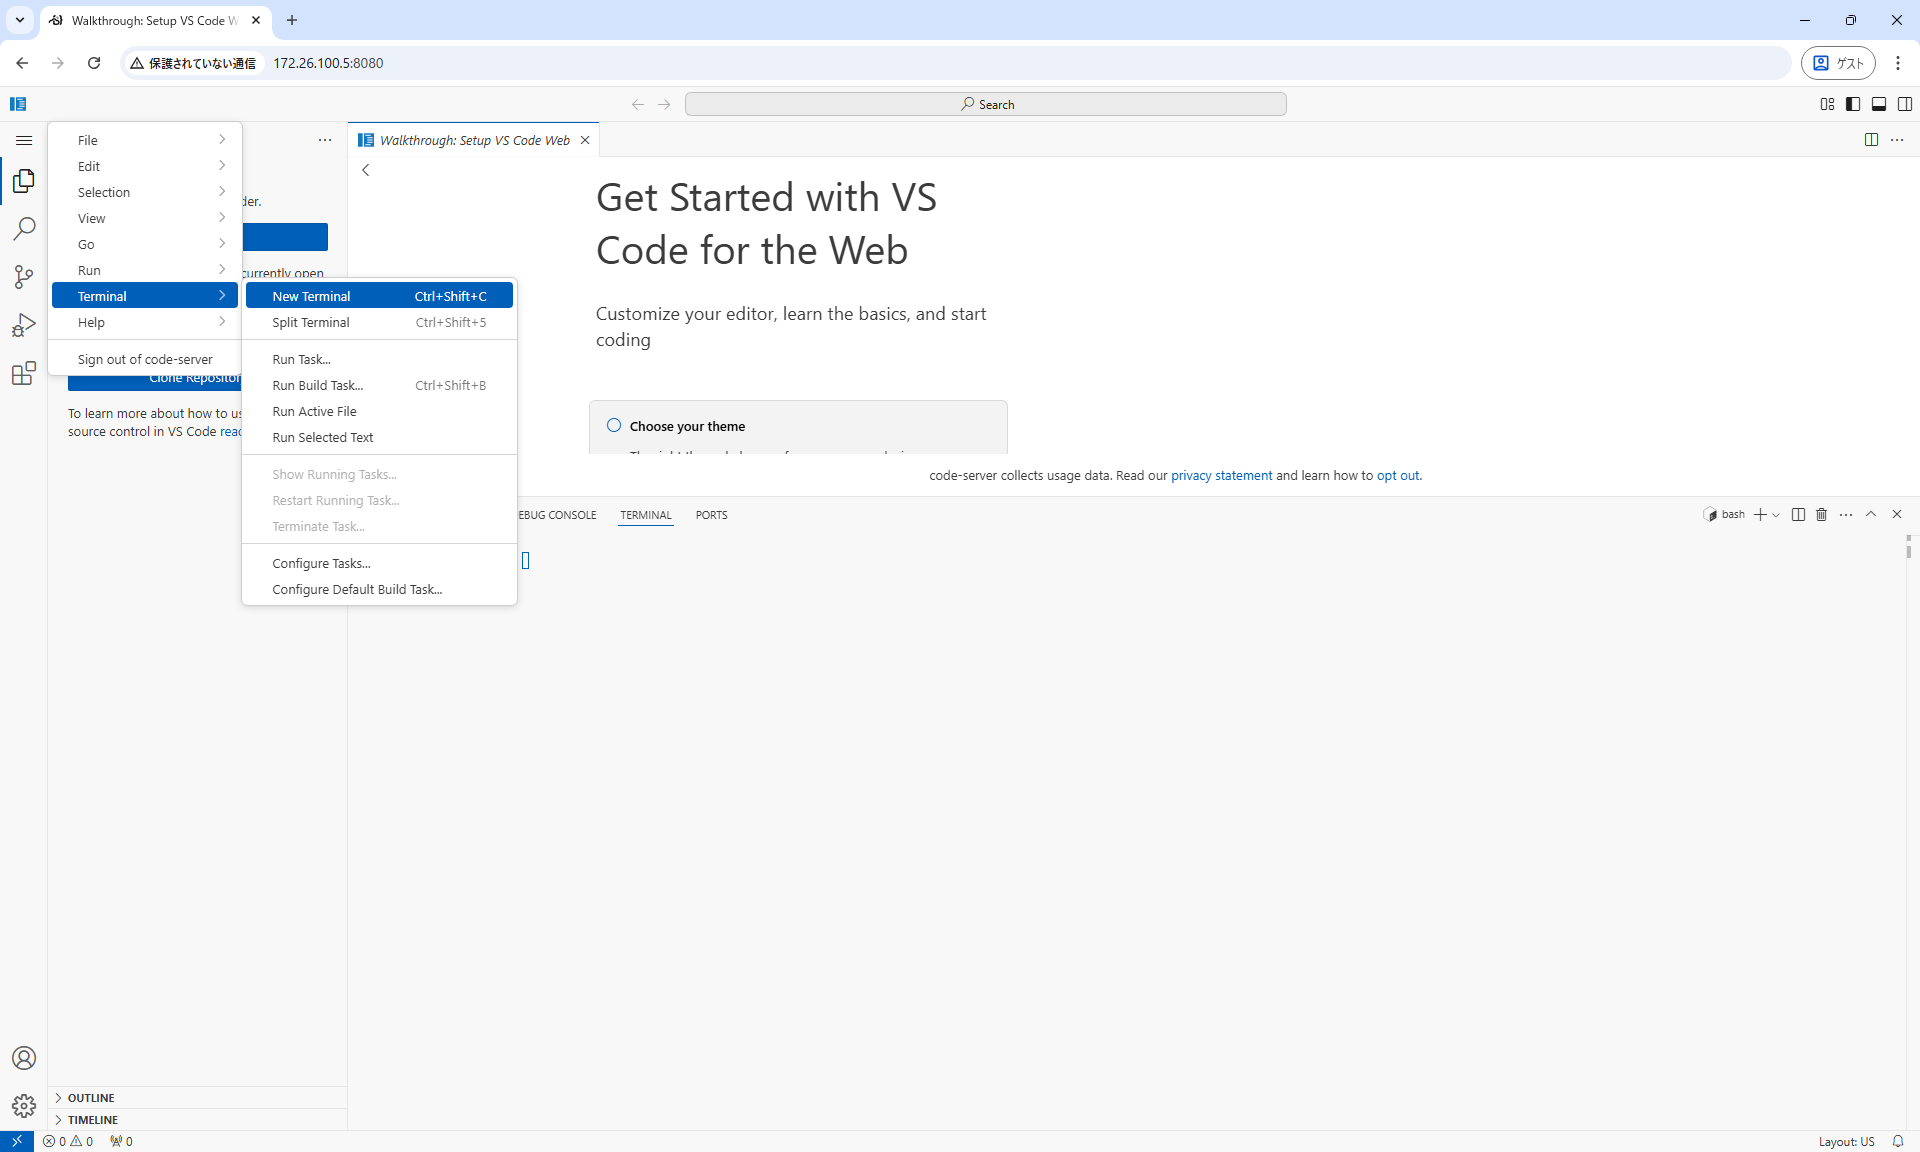The image size is (1920, 1152).
Task: Click the navigate forward arrow beside Search
Action: point(664,104)
